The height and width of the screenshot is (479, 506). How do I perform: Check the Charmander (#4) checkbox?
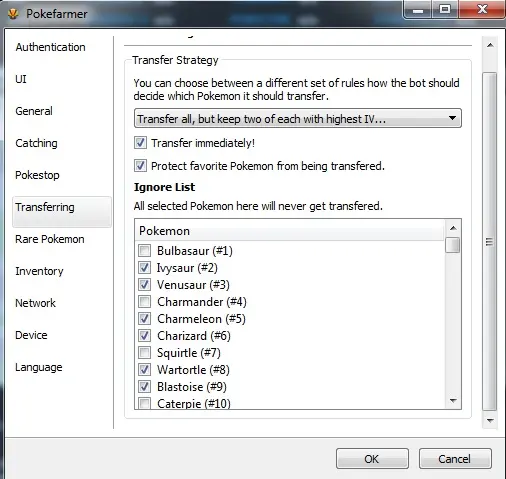point(144,301)
